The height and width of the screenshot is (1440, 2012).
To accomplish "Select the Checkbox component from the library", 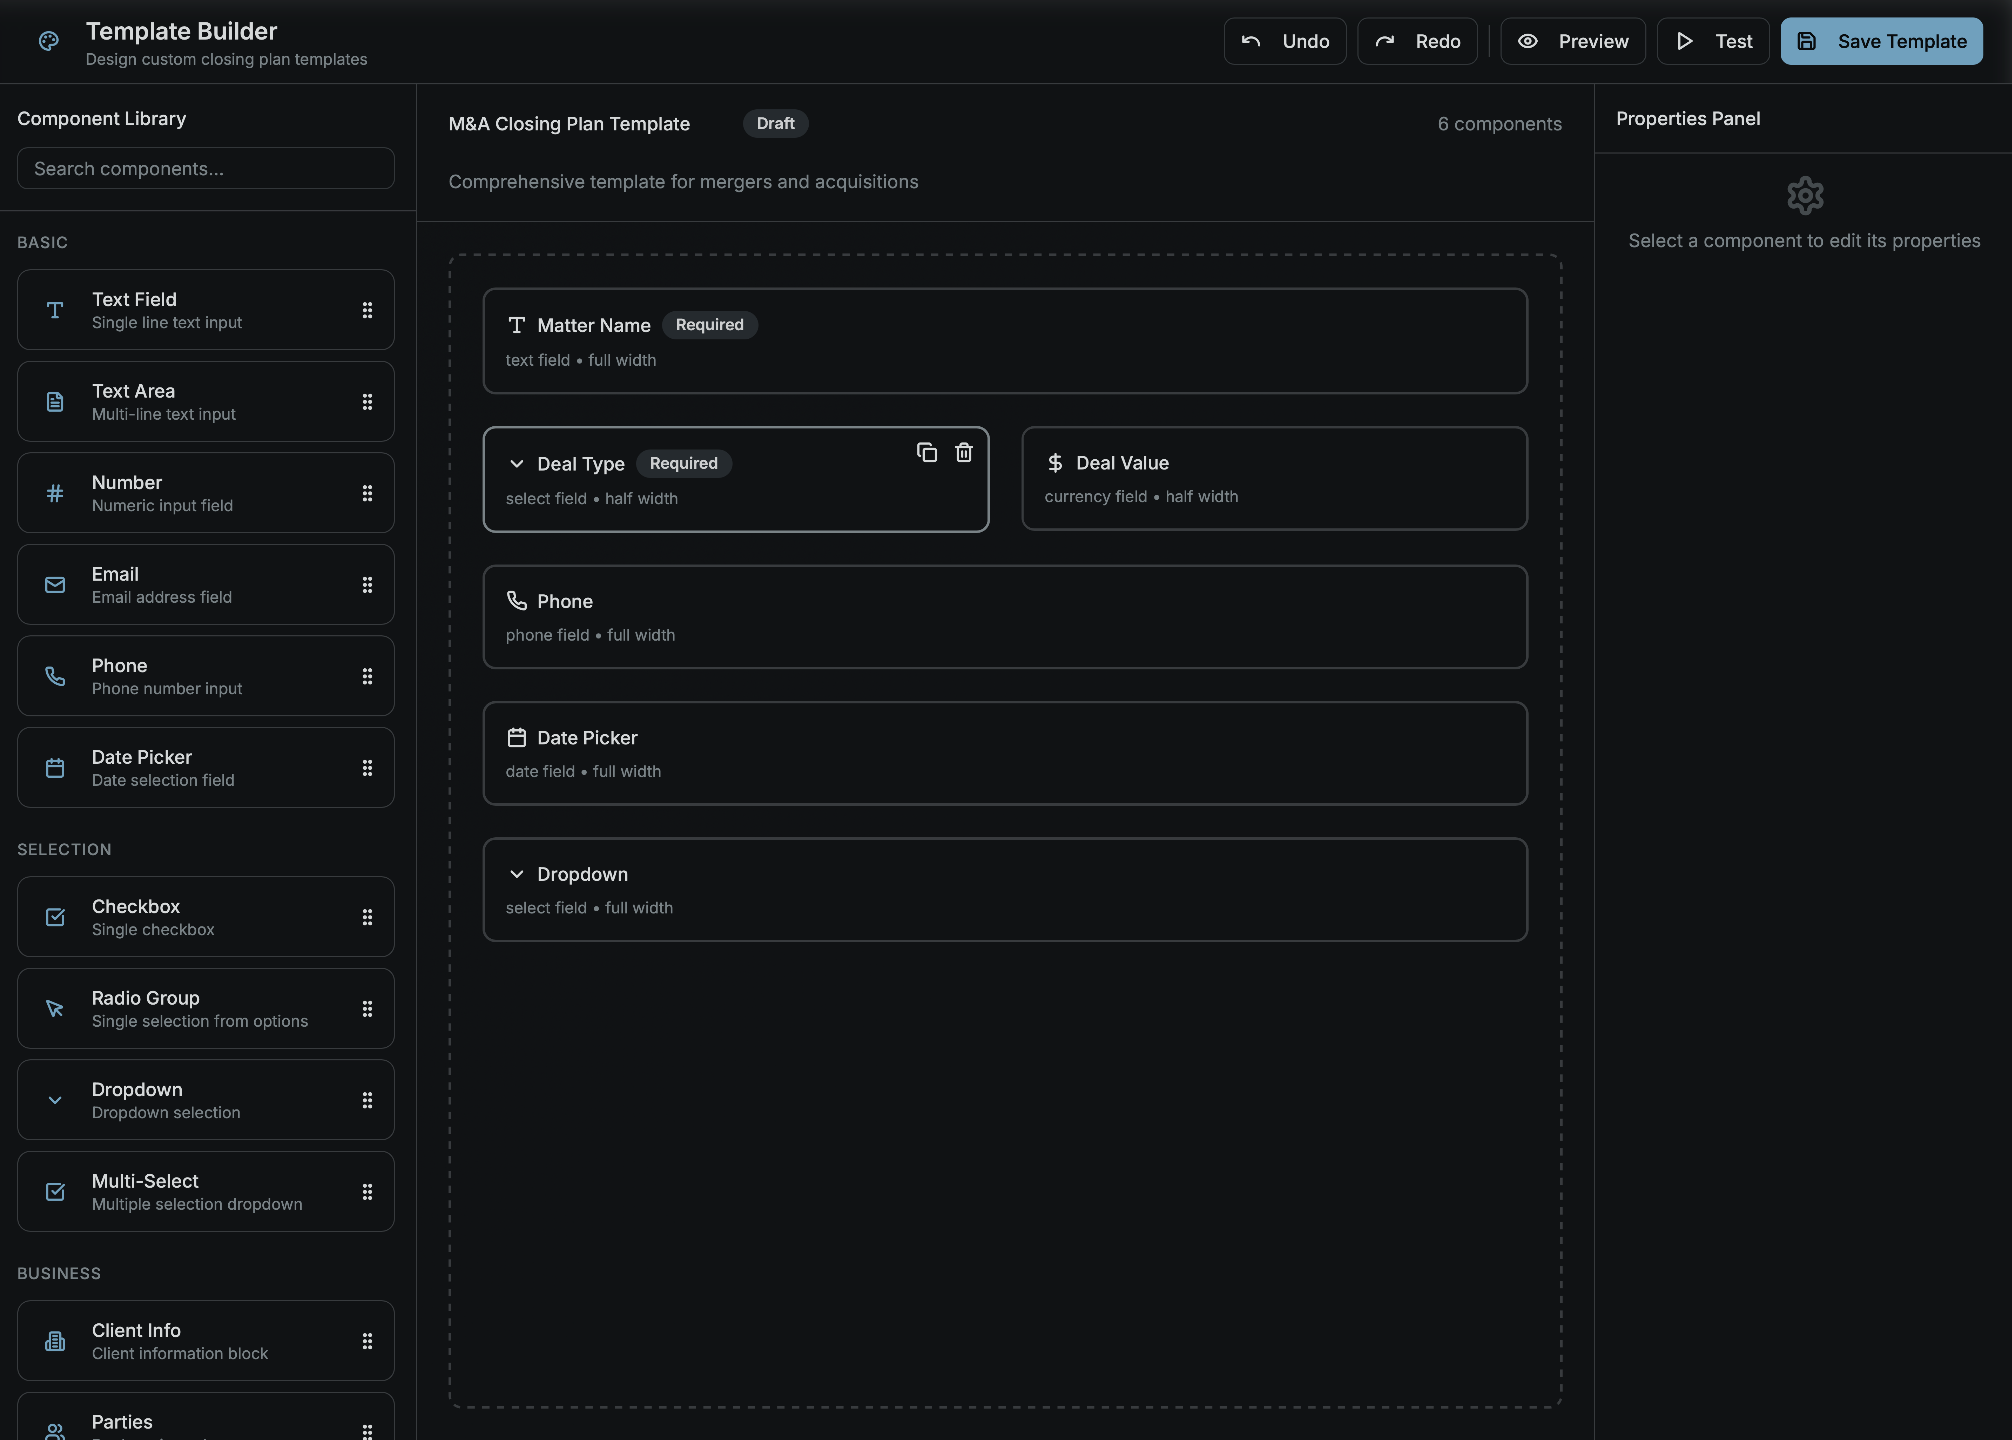I will coord(205,916).
